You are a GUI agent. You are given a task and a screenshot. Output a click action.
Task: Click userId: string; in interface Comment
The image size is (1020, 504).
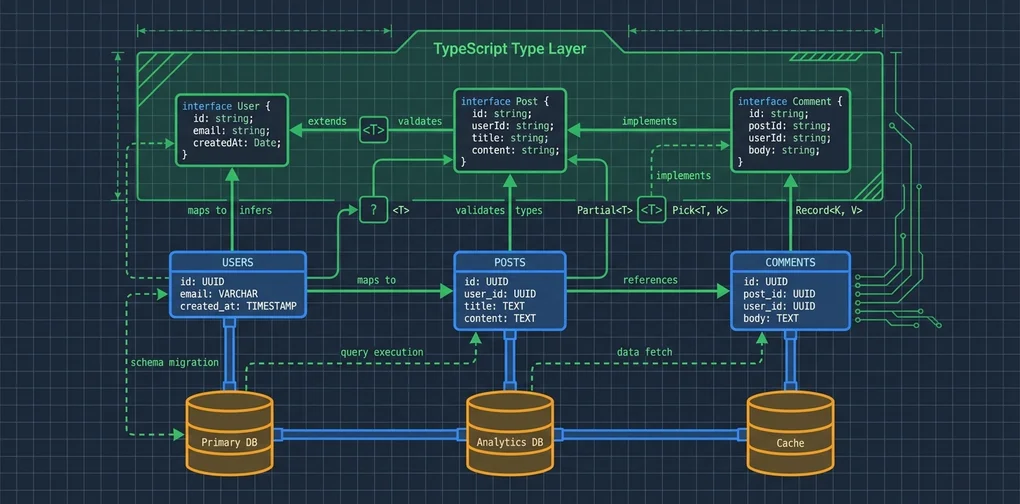coord(789,138)
